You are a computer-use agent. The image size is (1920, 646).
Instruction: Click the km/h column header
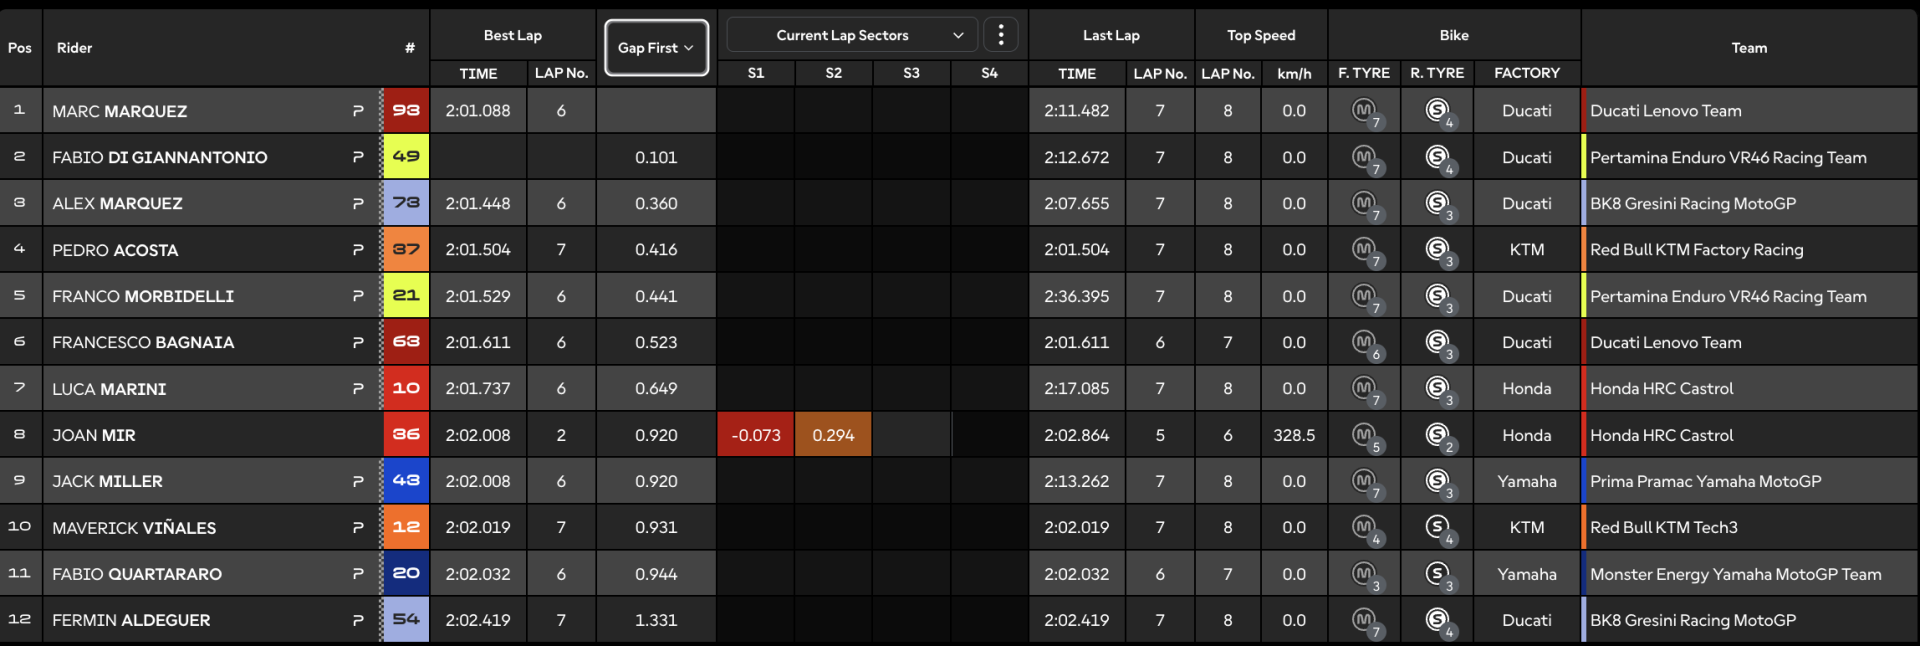1294,73
